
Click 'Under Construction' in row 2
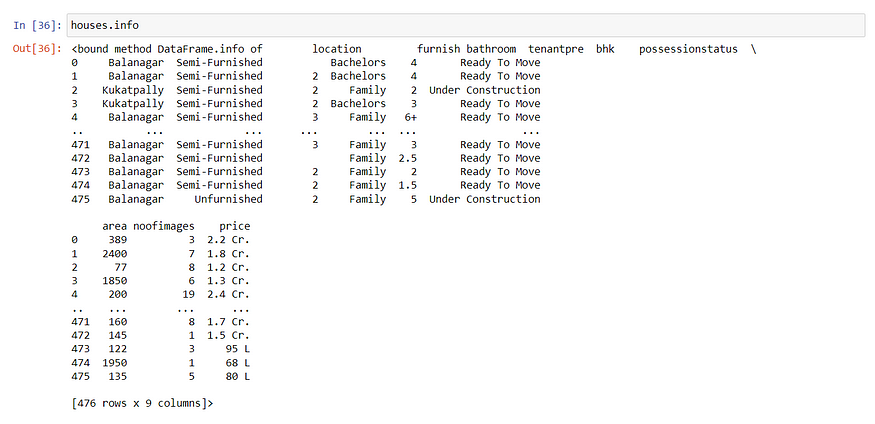point(484,90)
